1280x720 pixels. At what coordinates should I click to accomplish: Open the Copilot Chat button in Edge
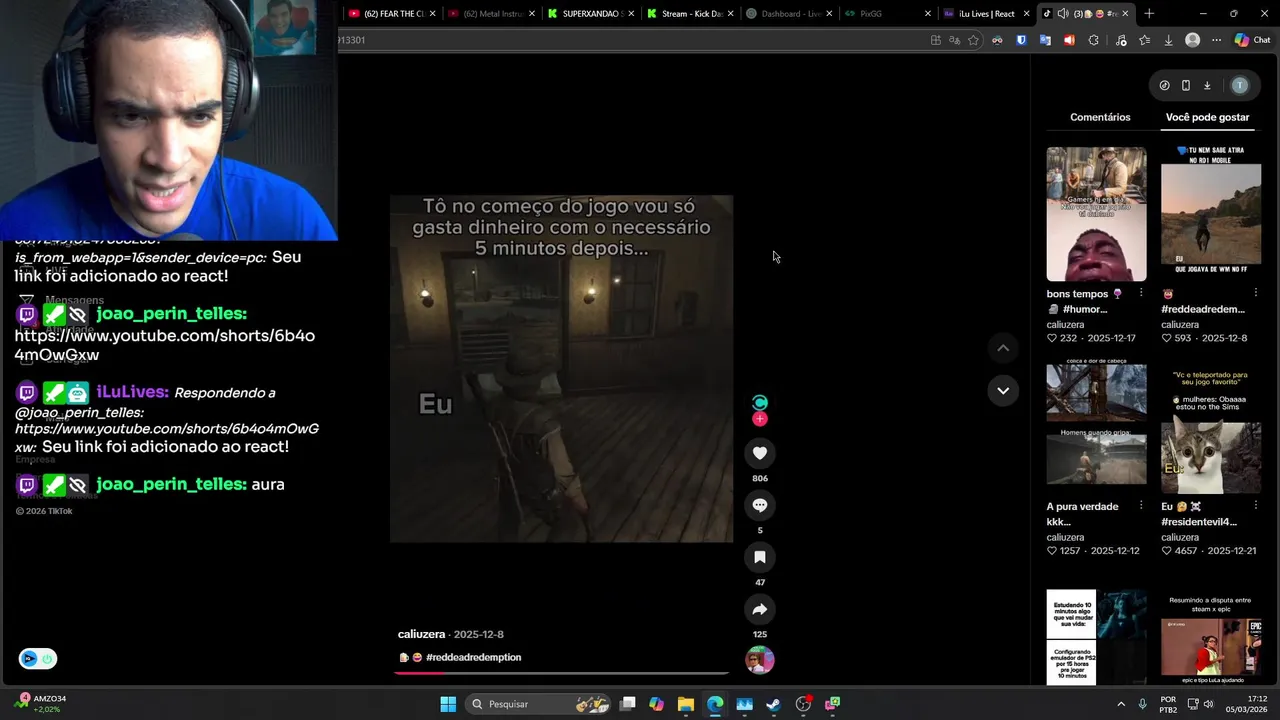point(1252,40)
